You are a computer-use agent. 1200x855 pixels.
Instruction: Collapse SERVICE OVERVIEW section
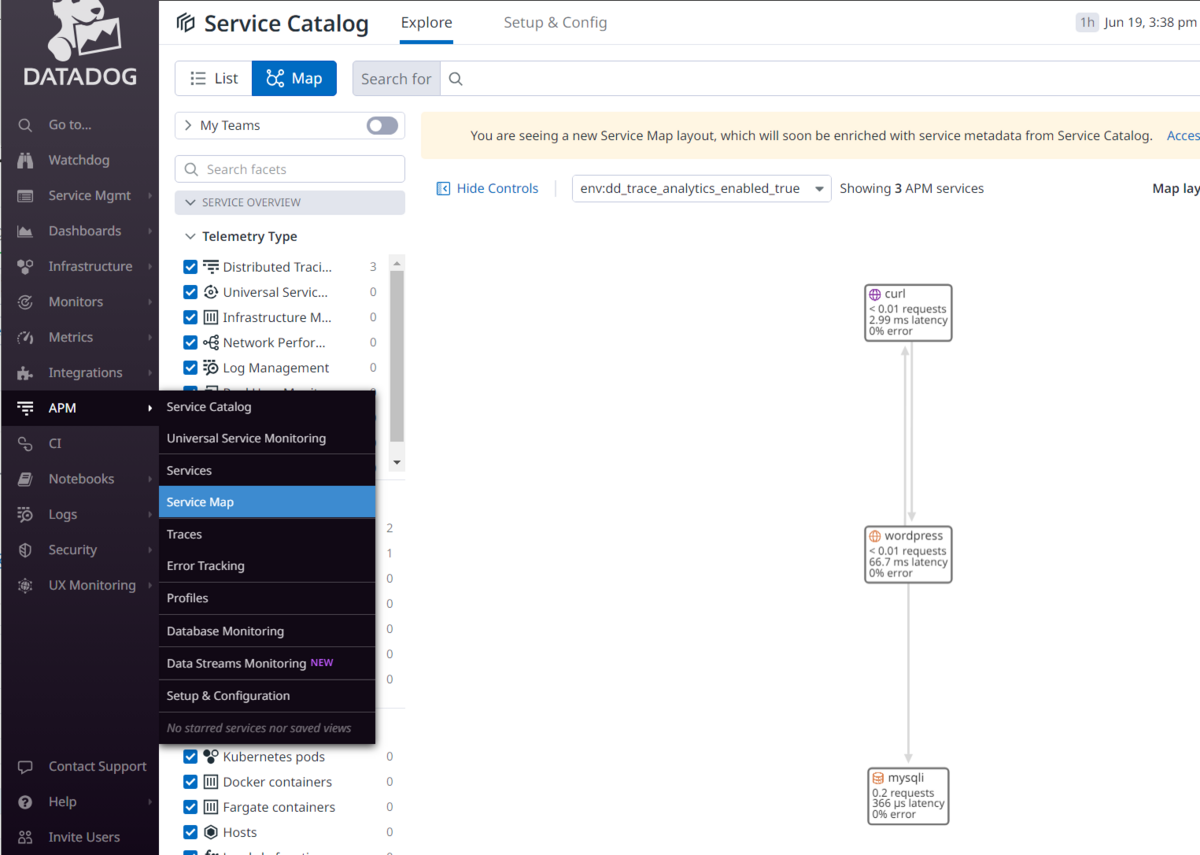(290, 202)
